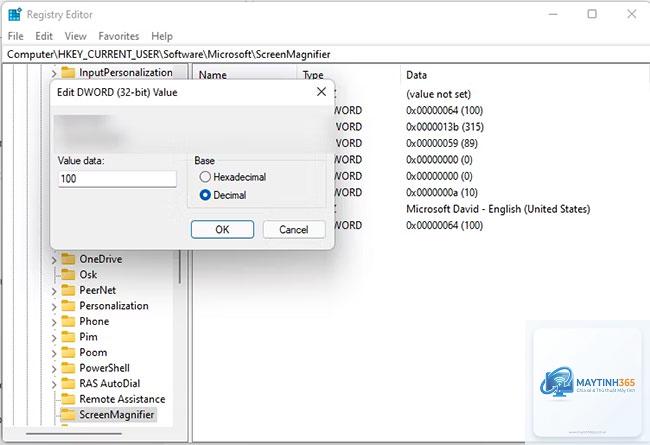Image resolution: width=650 pixels, height=445 pixels.
Task: Click the Value data input field
Action: pos(117,179)
